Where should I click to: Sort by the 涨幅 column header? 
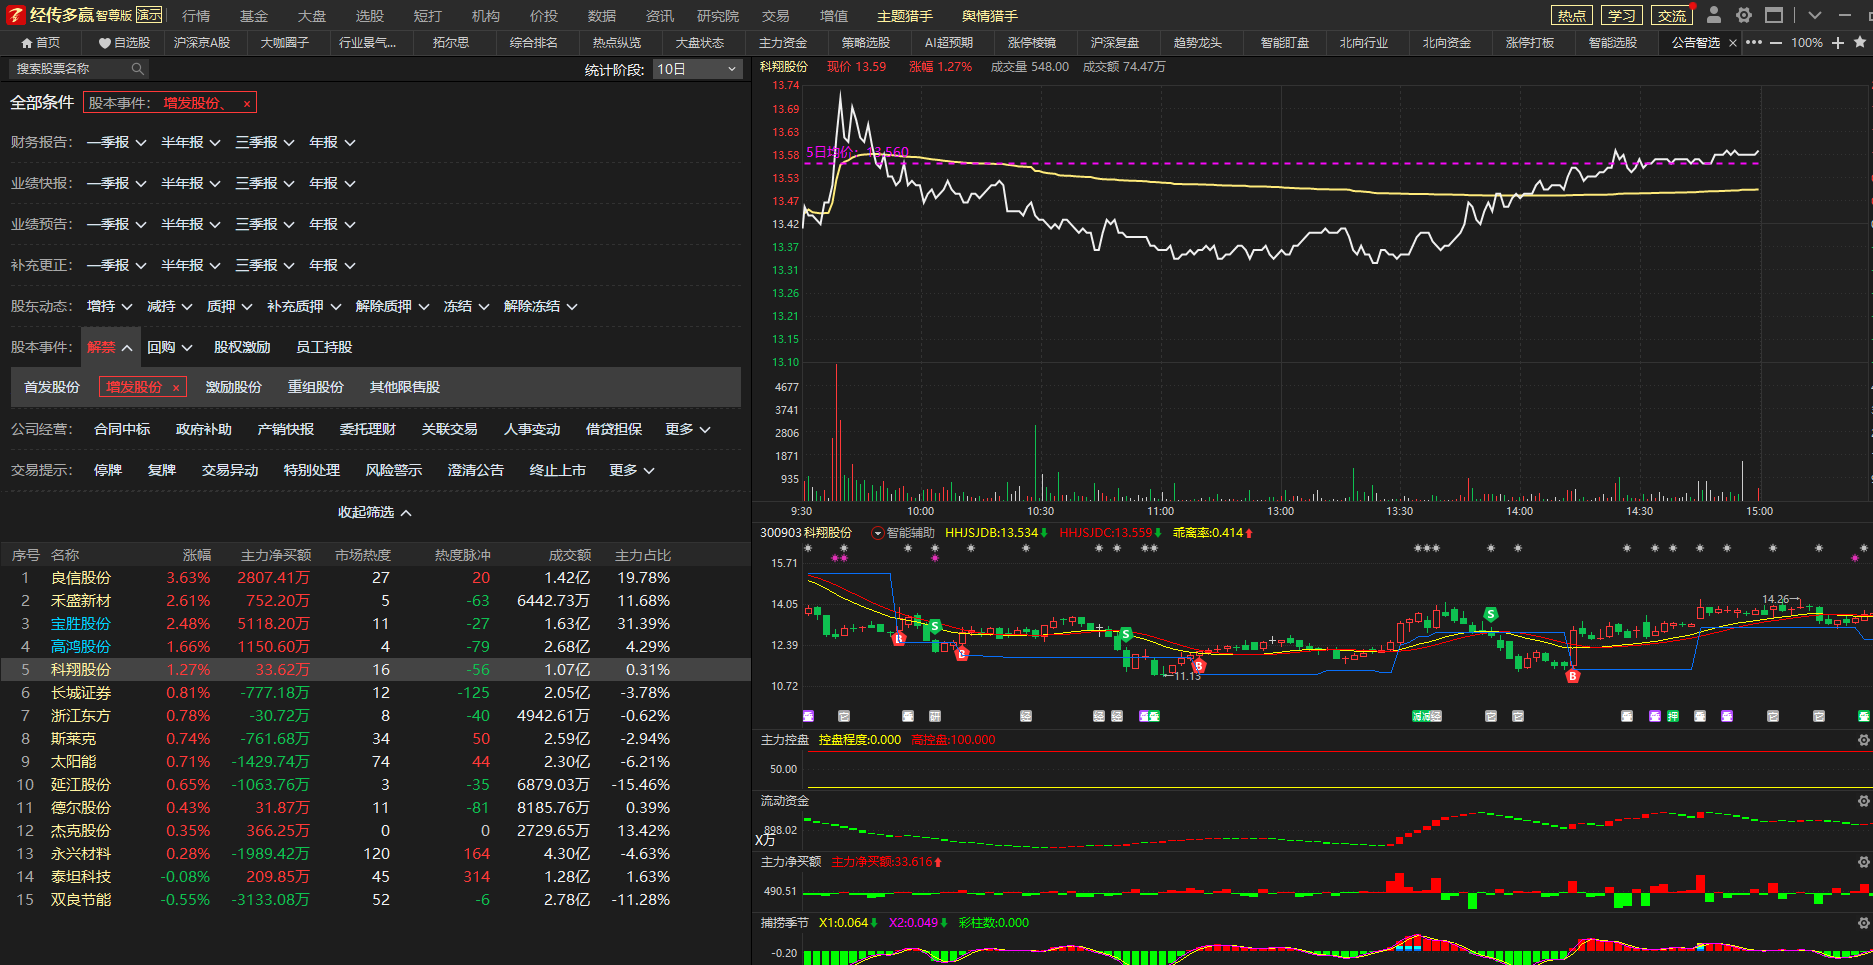[x=197, y=555]
